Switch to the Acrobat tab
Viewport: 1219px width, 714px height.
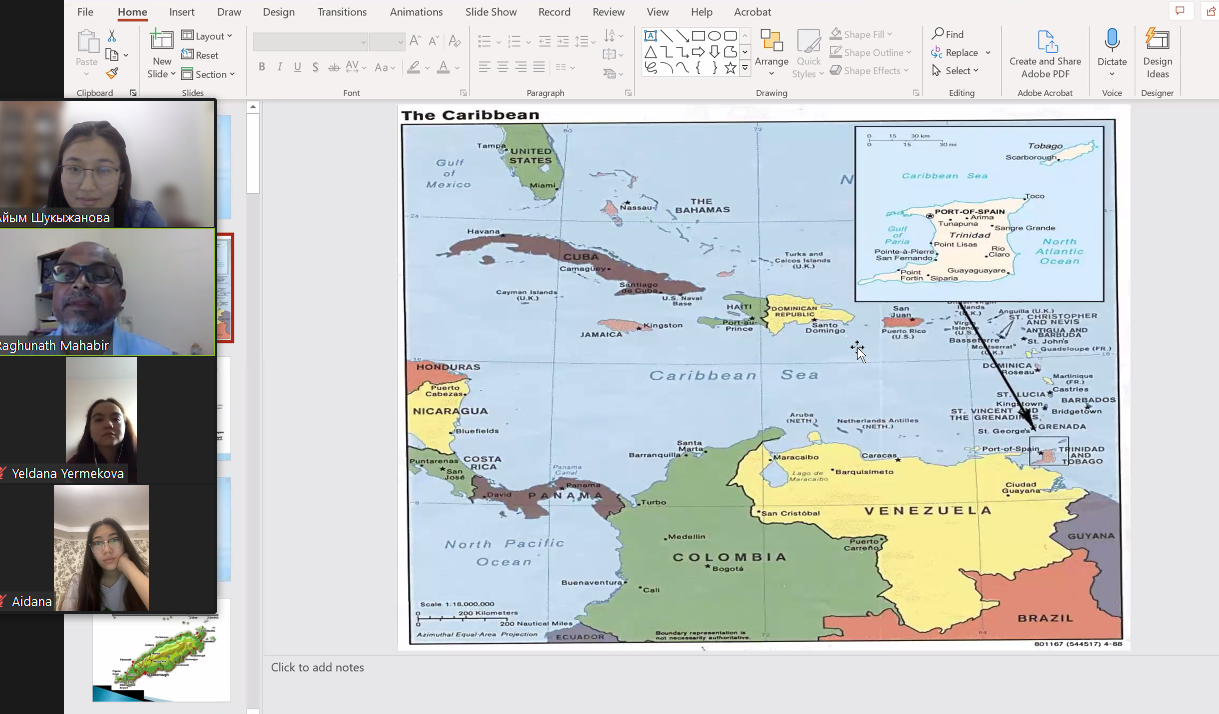coord(753,12)
